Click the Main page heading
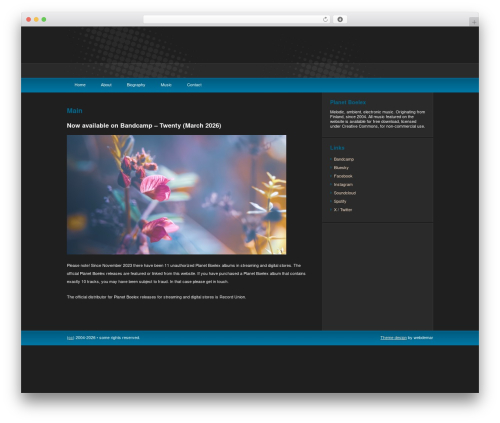The image size is (500, 423). tap(74, 111)
